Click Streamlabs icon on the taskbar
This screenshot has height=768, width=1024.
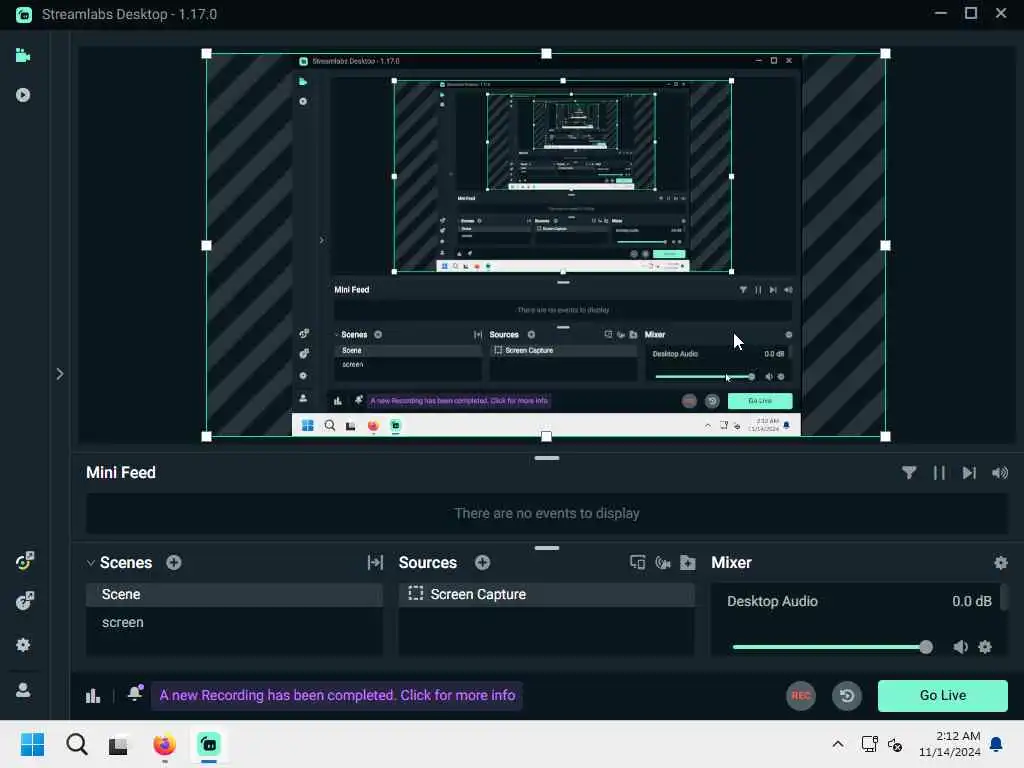[209, 744]
